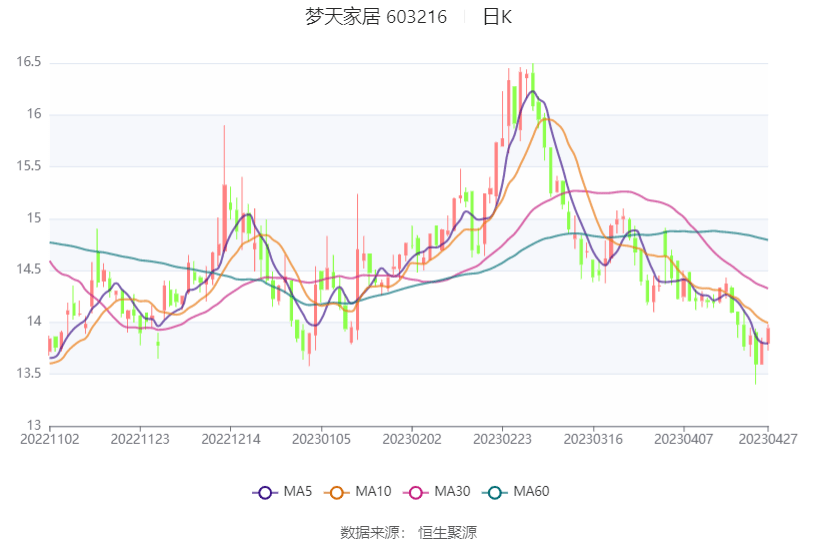Toggle the MA5 legend series

point(282,491)
